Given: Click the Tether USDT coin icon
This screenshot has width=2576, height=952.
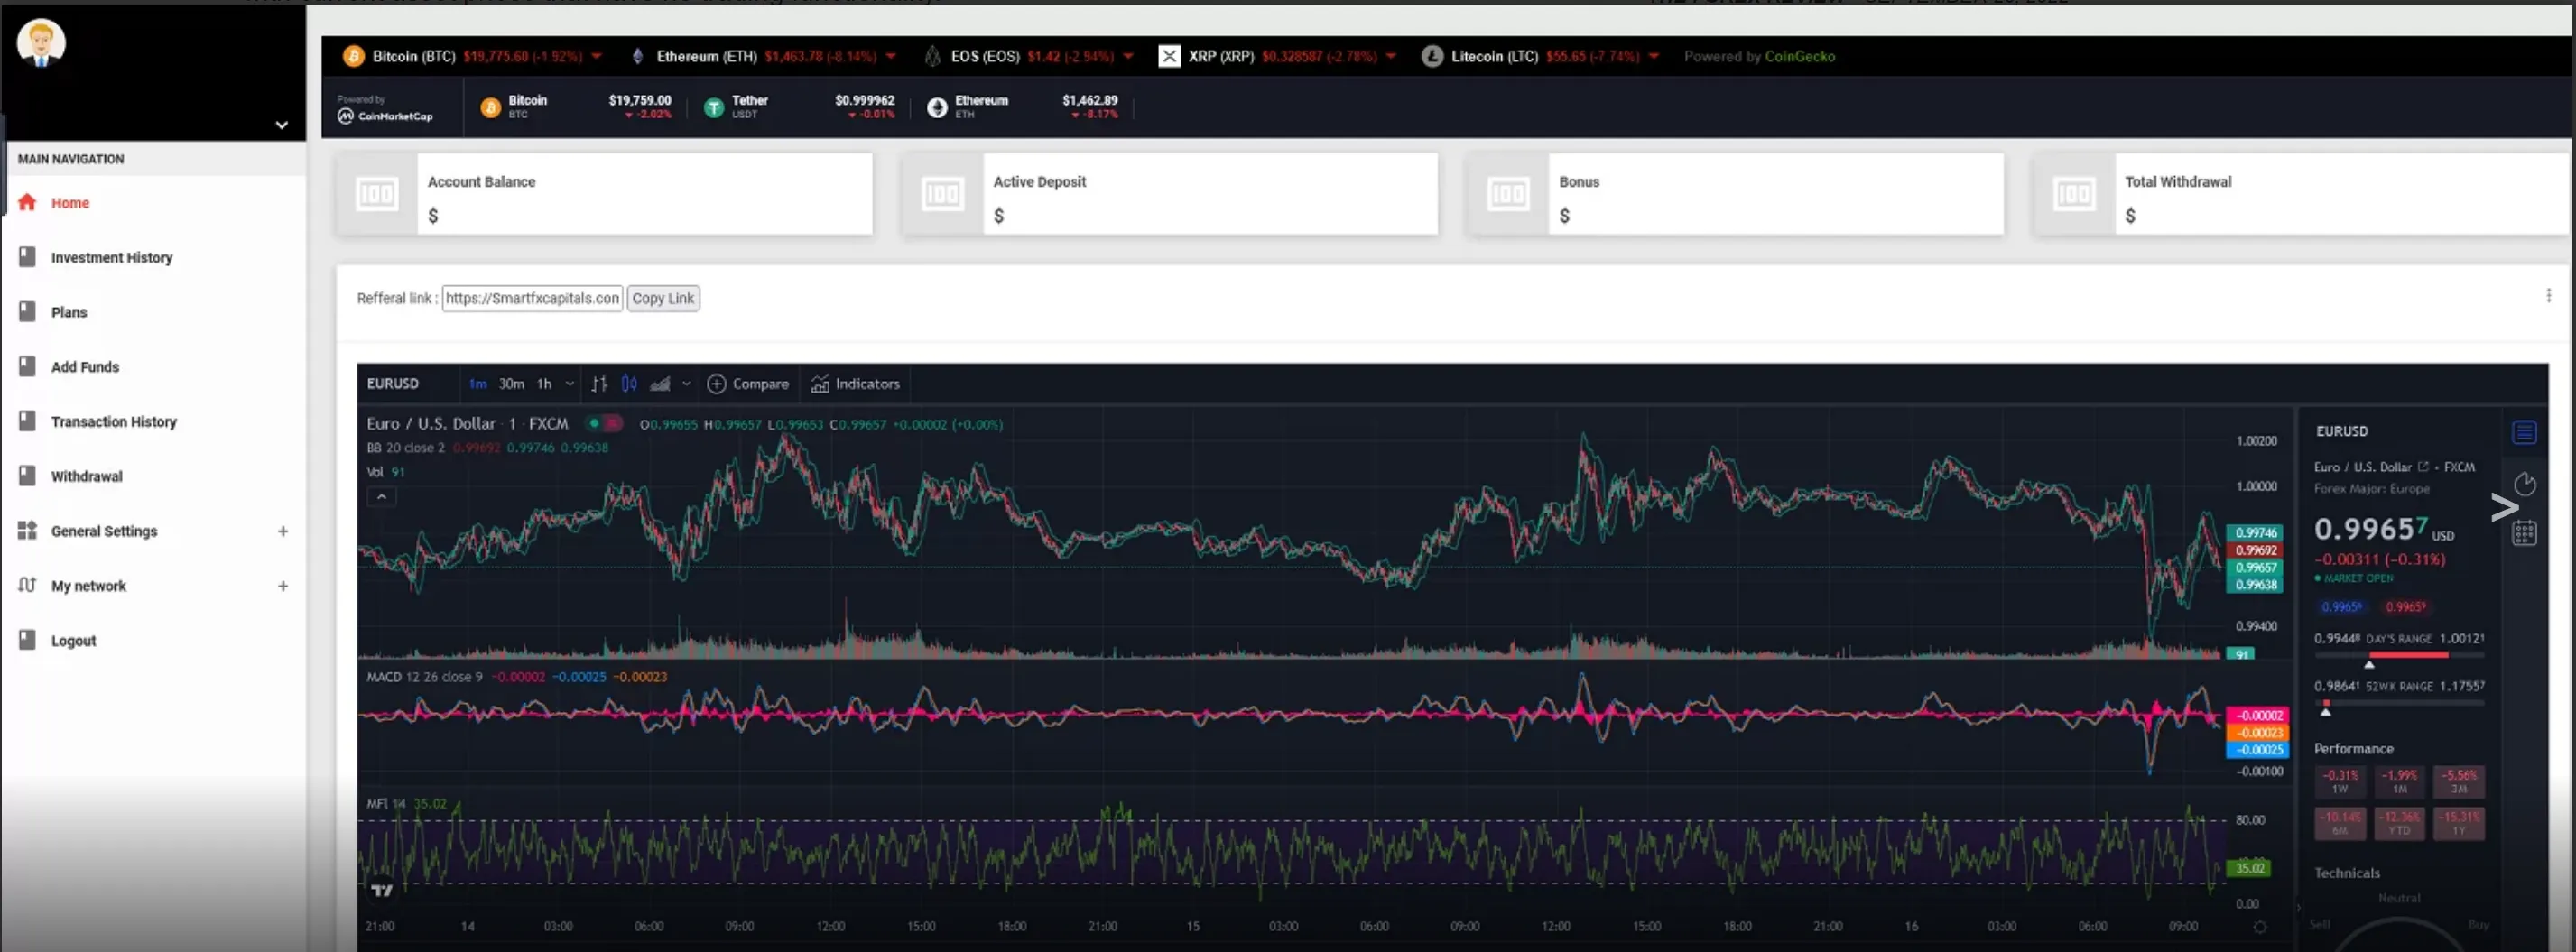Looking at the screenshot, I should click(713, 107).
